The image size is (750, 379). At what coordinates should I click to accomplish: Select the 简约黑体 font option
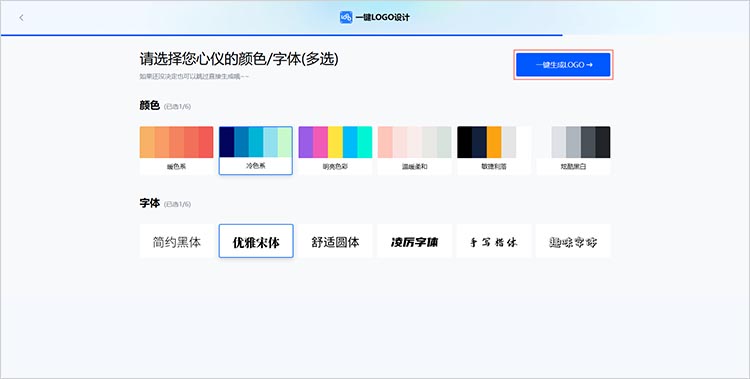176,241
